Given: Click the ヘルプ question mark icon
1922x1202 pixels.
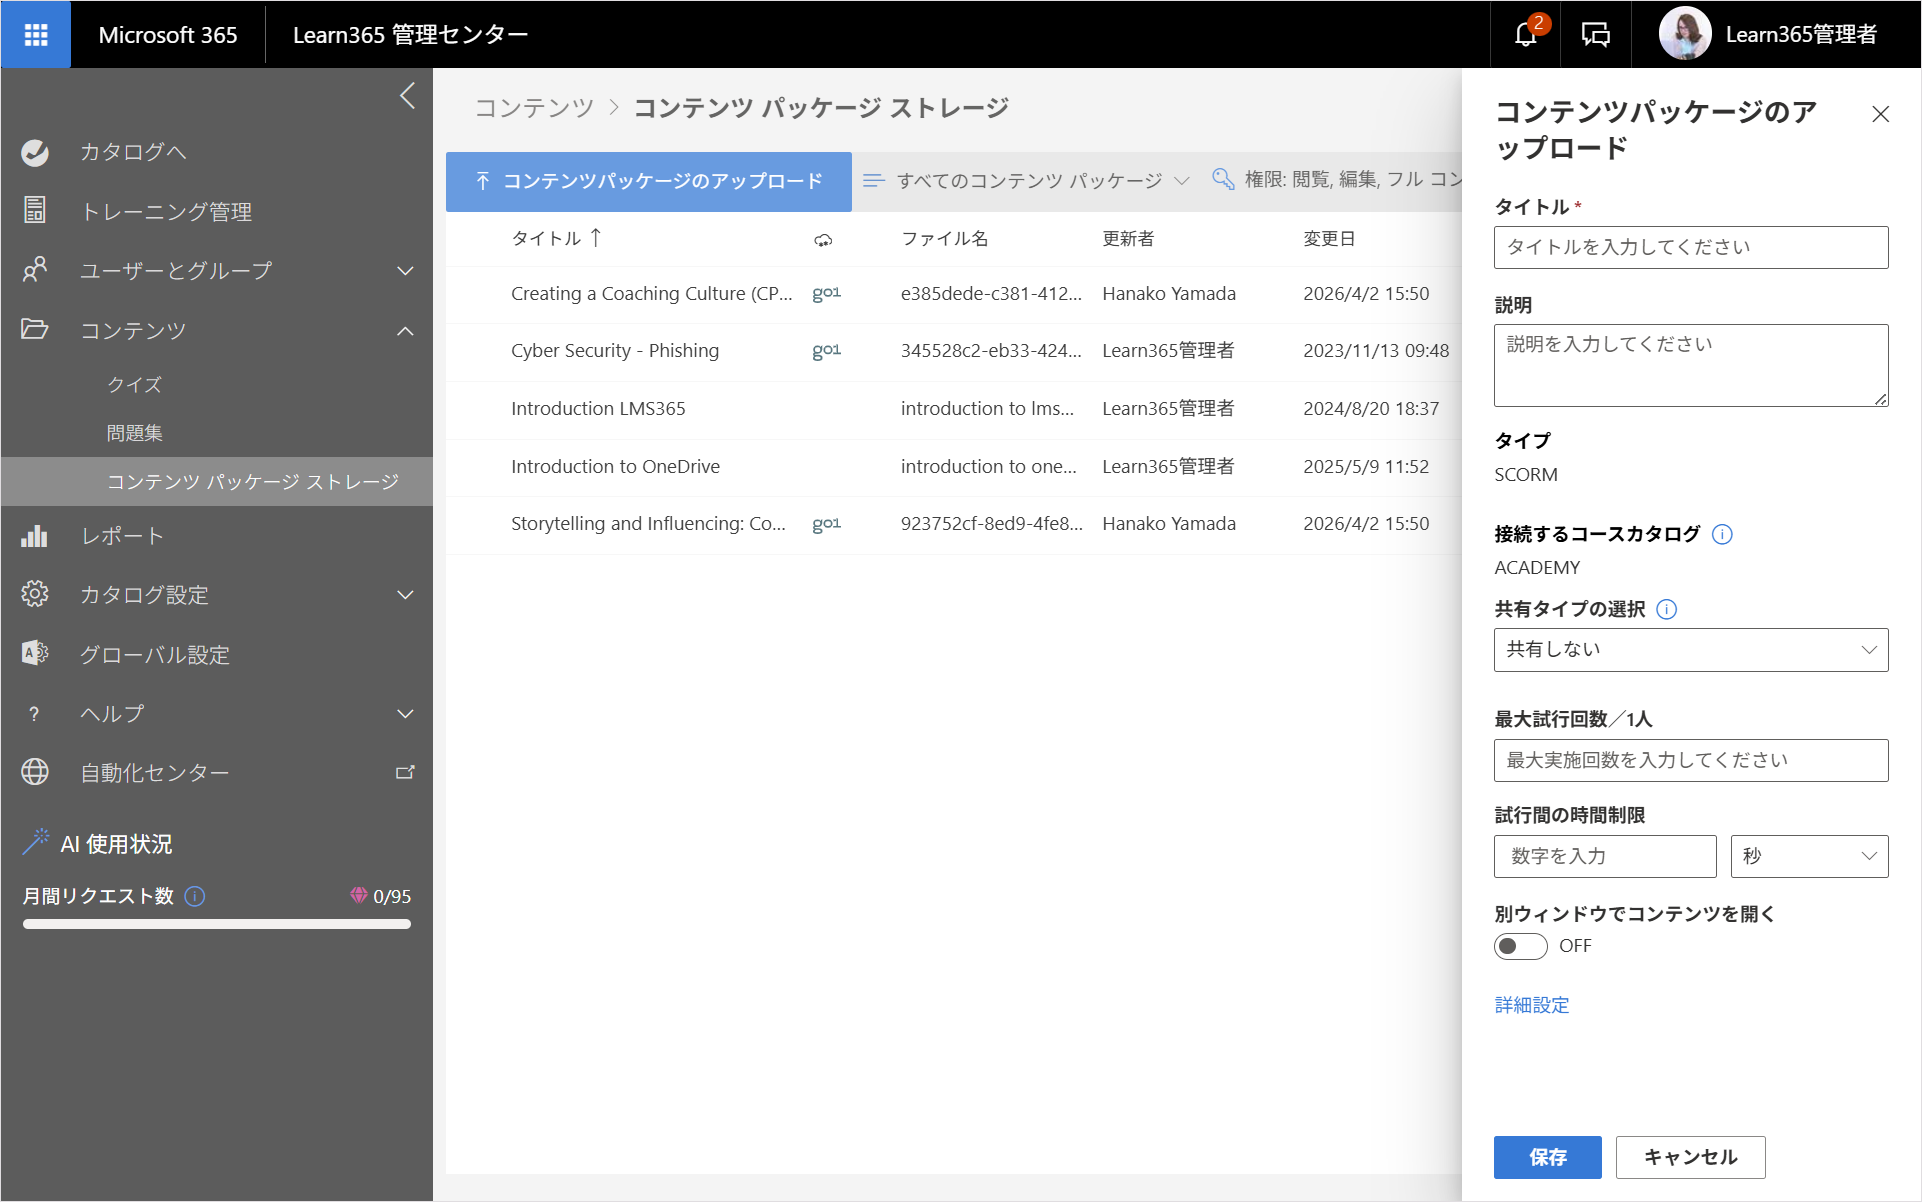Looking at the screenshot, I should pyautogui.click(x=35, y=713).
